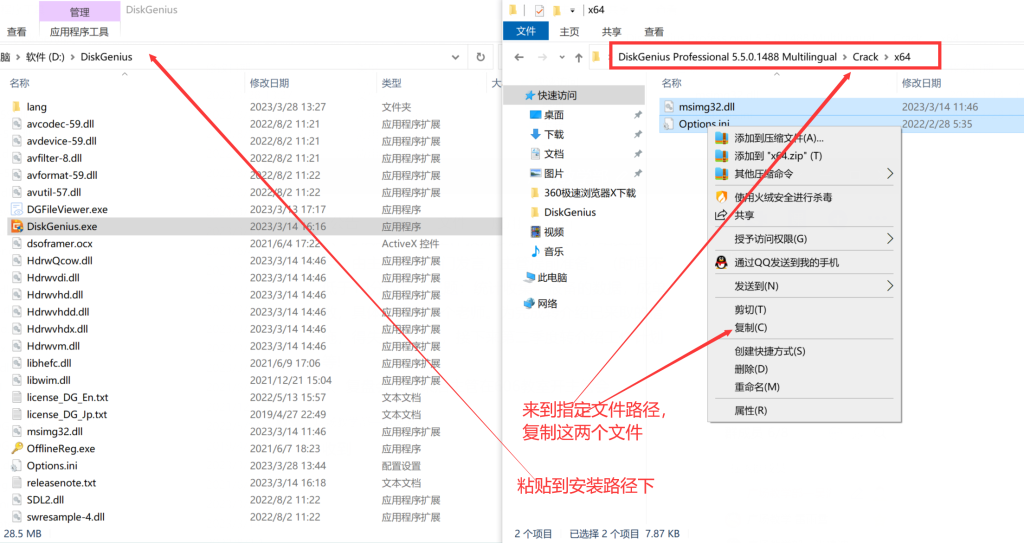Select 添加到 "x64.zip" (T) menu entry
The height and width of the screenshot is (543, 1024).
tap(778, 156)
